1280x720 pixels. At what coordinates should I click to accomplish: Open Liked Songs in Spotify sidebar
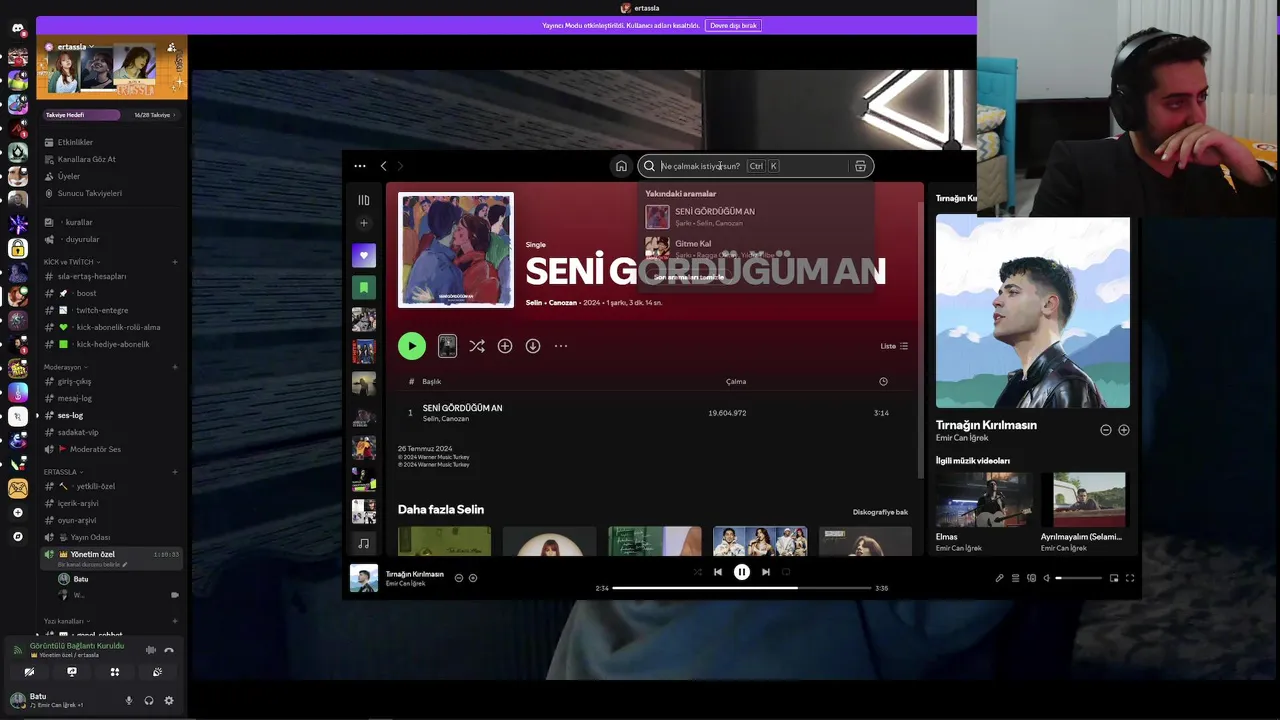tap(364, 255)
